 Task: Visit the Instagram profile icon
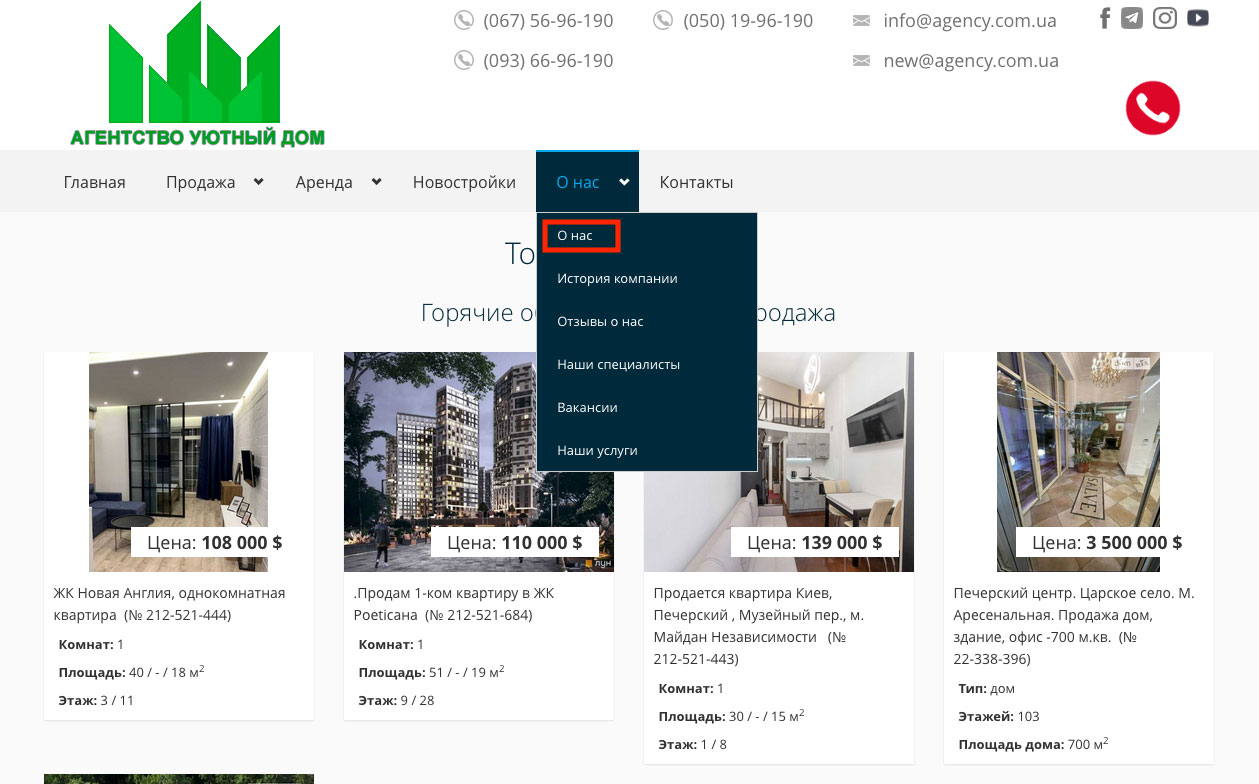tap(1165, 19)
